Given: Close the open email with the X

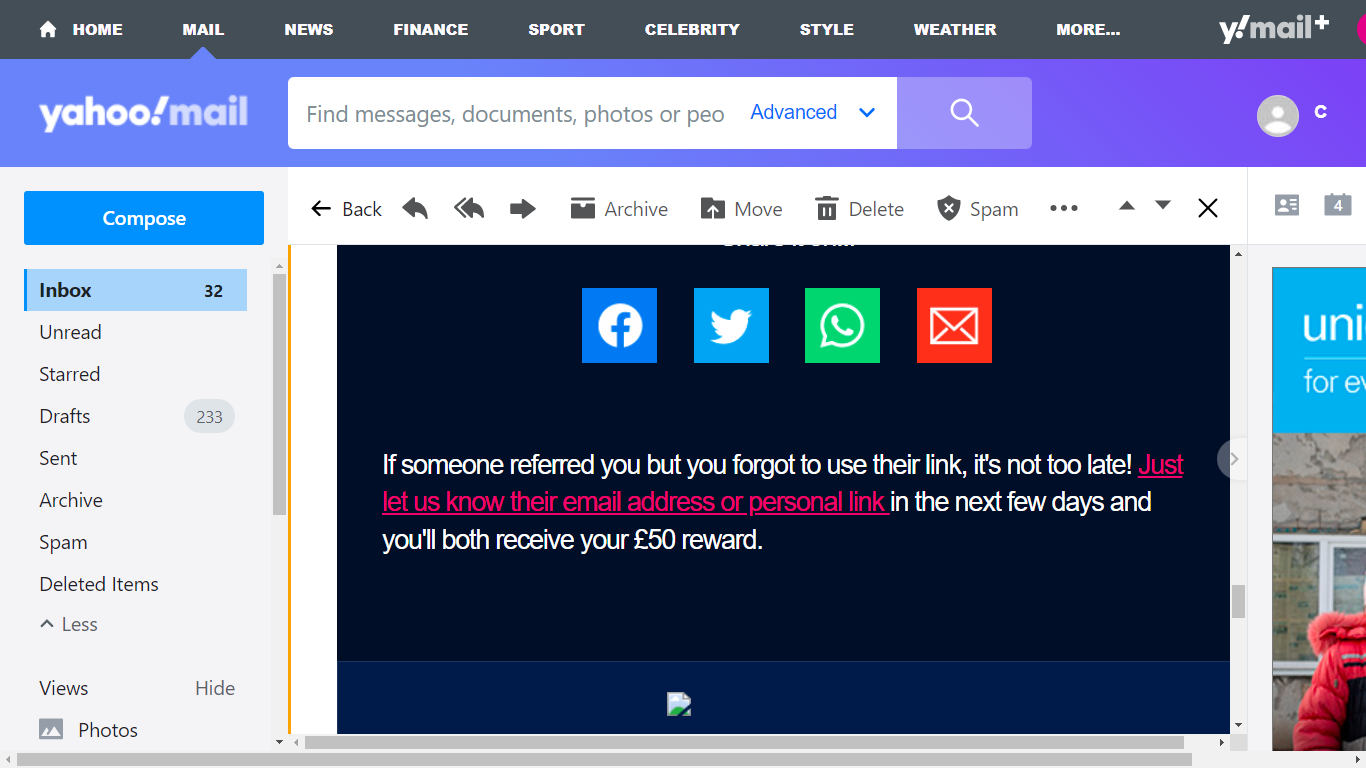Looking at the screenshot, I should point(1208,208).
